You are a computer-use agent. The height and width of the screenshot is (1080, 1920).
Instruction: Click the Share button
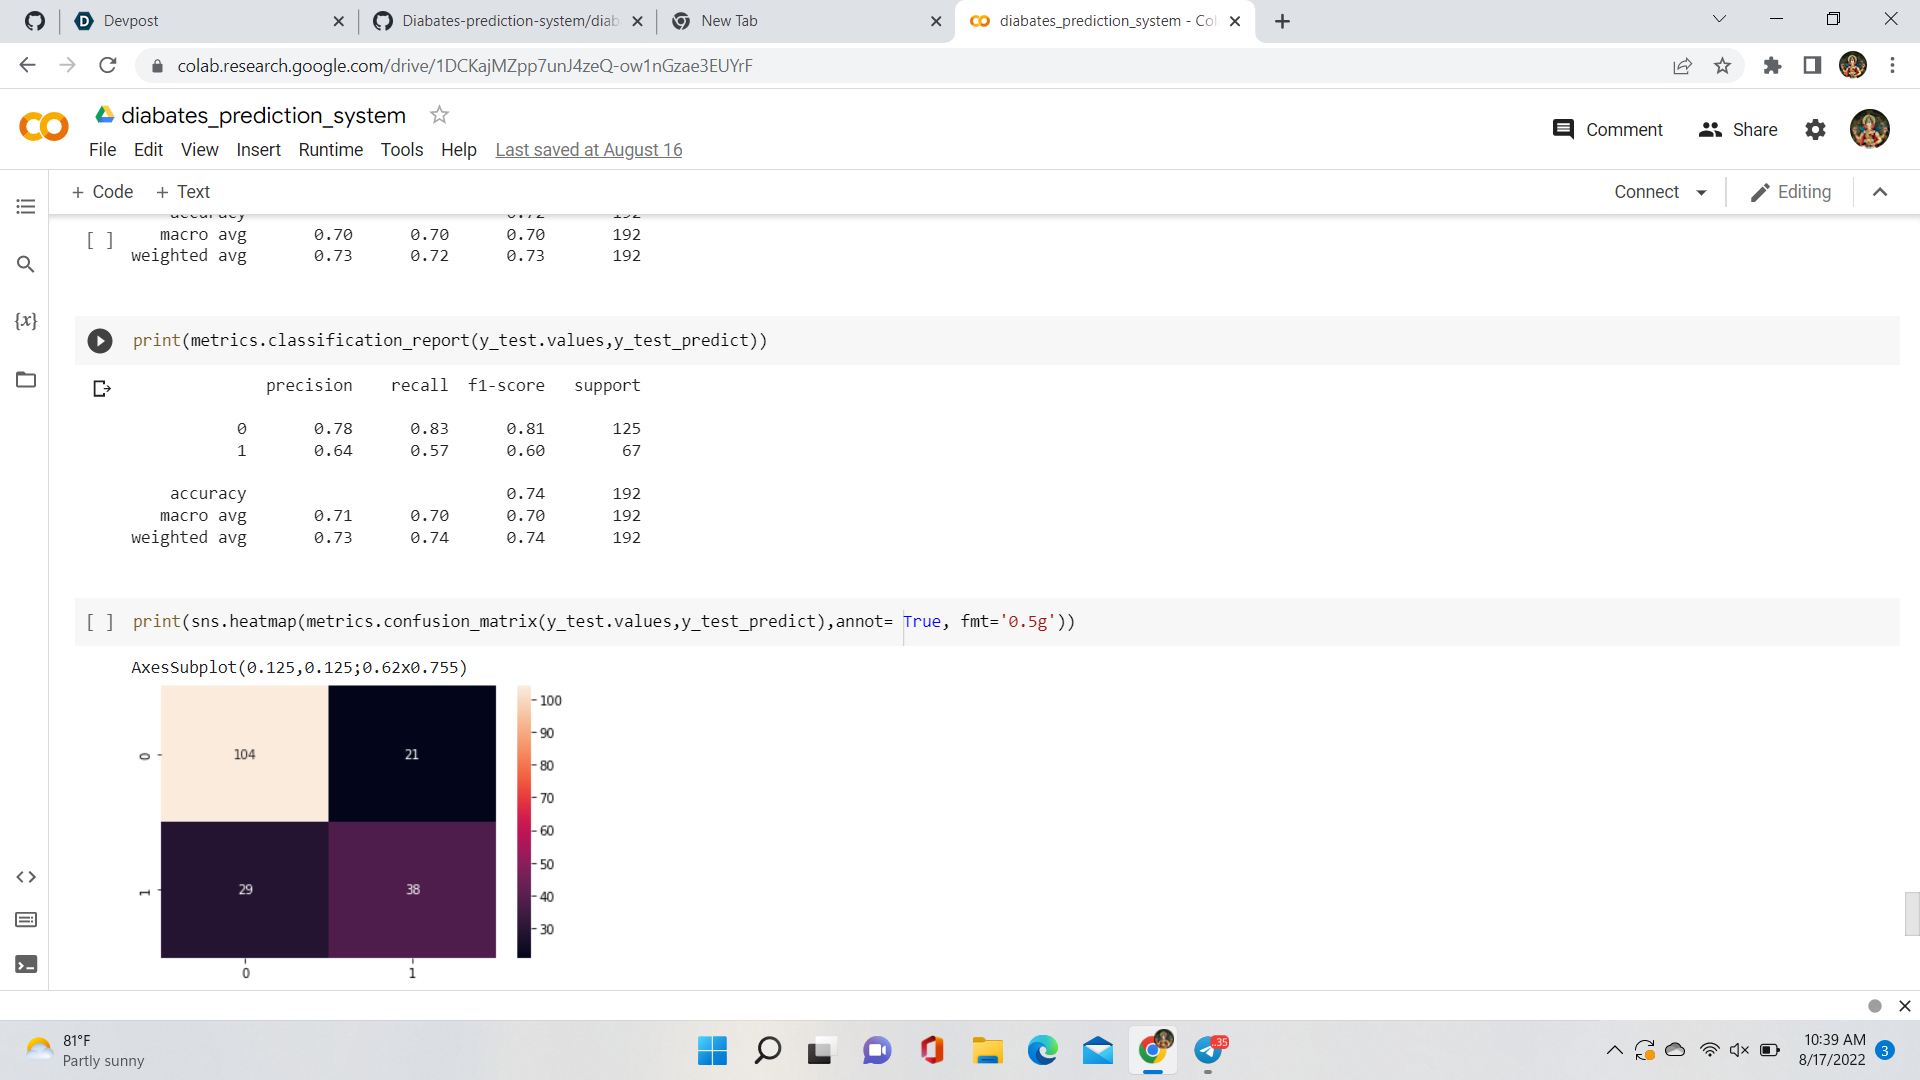1738,130
